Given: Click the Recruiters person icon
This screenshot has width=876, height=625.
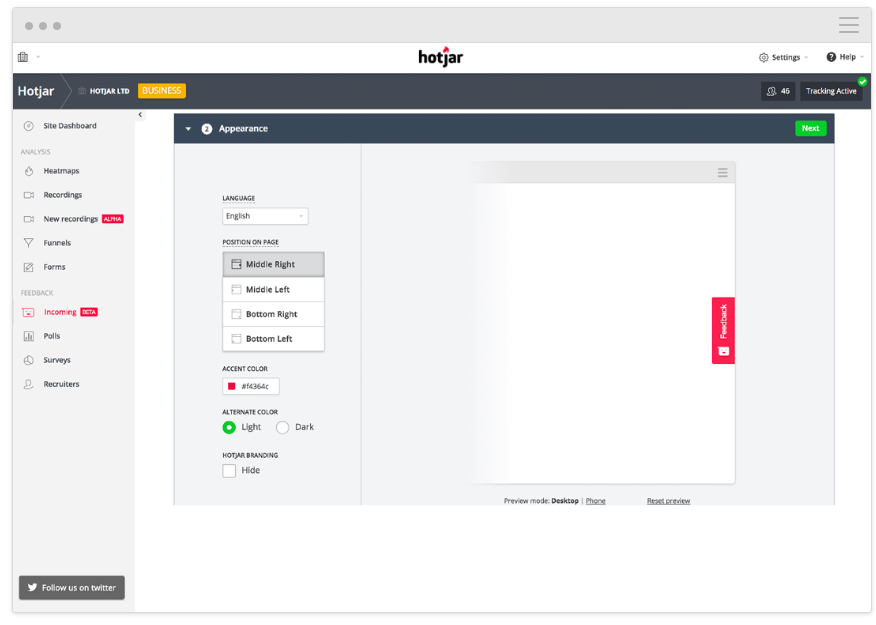Looking at the screenshot, I should (x=28, y=384).
